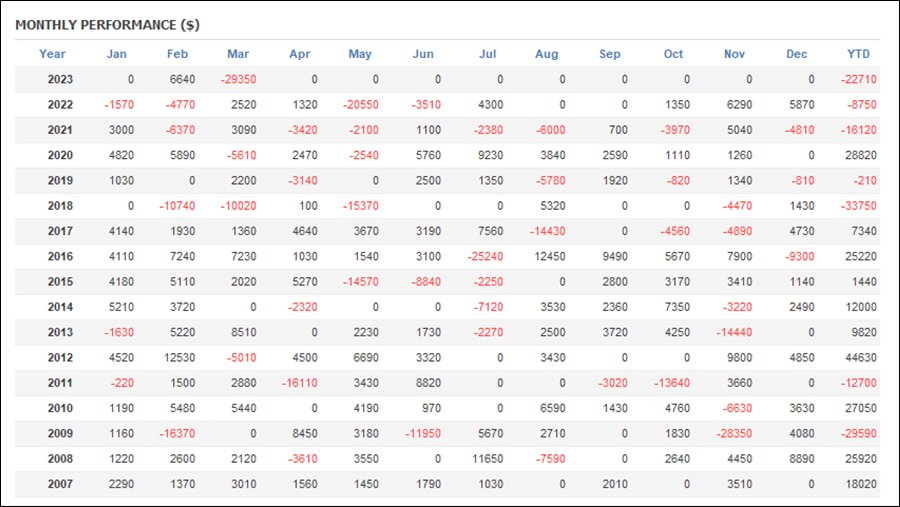Click the YTD column header

[859, 54]
